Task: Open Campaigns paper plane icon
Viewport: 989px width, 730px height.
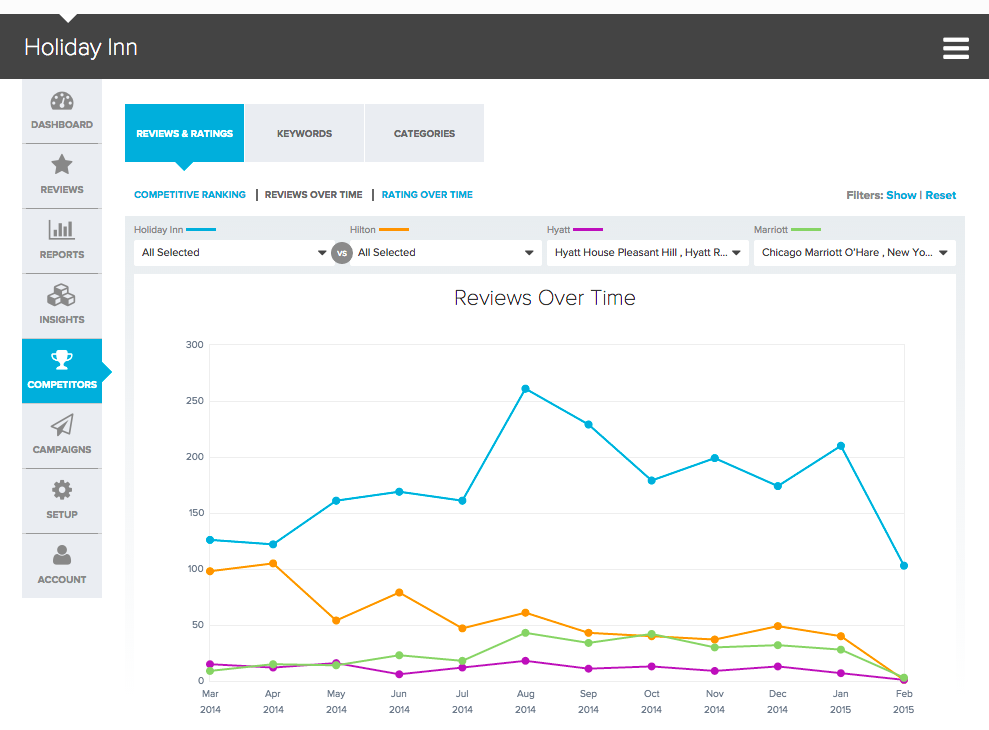Action: click(62, 426)
